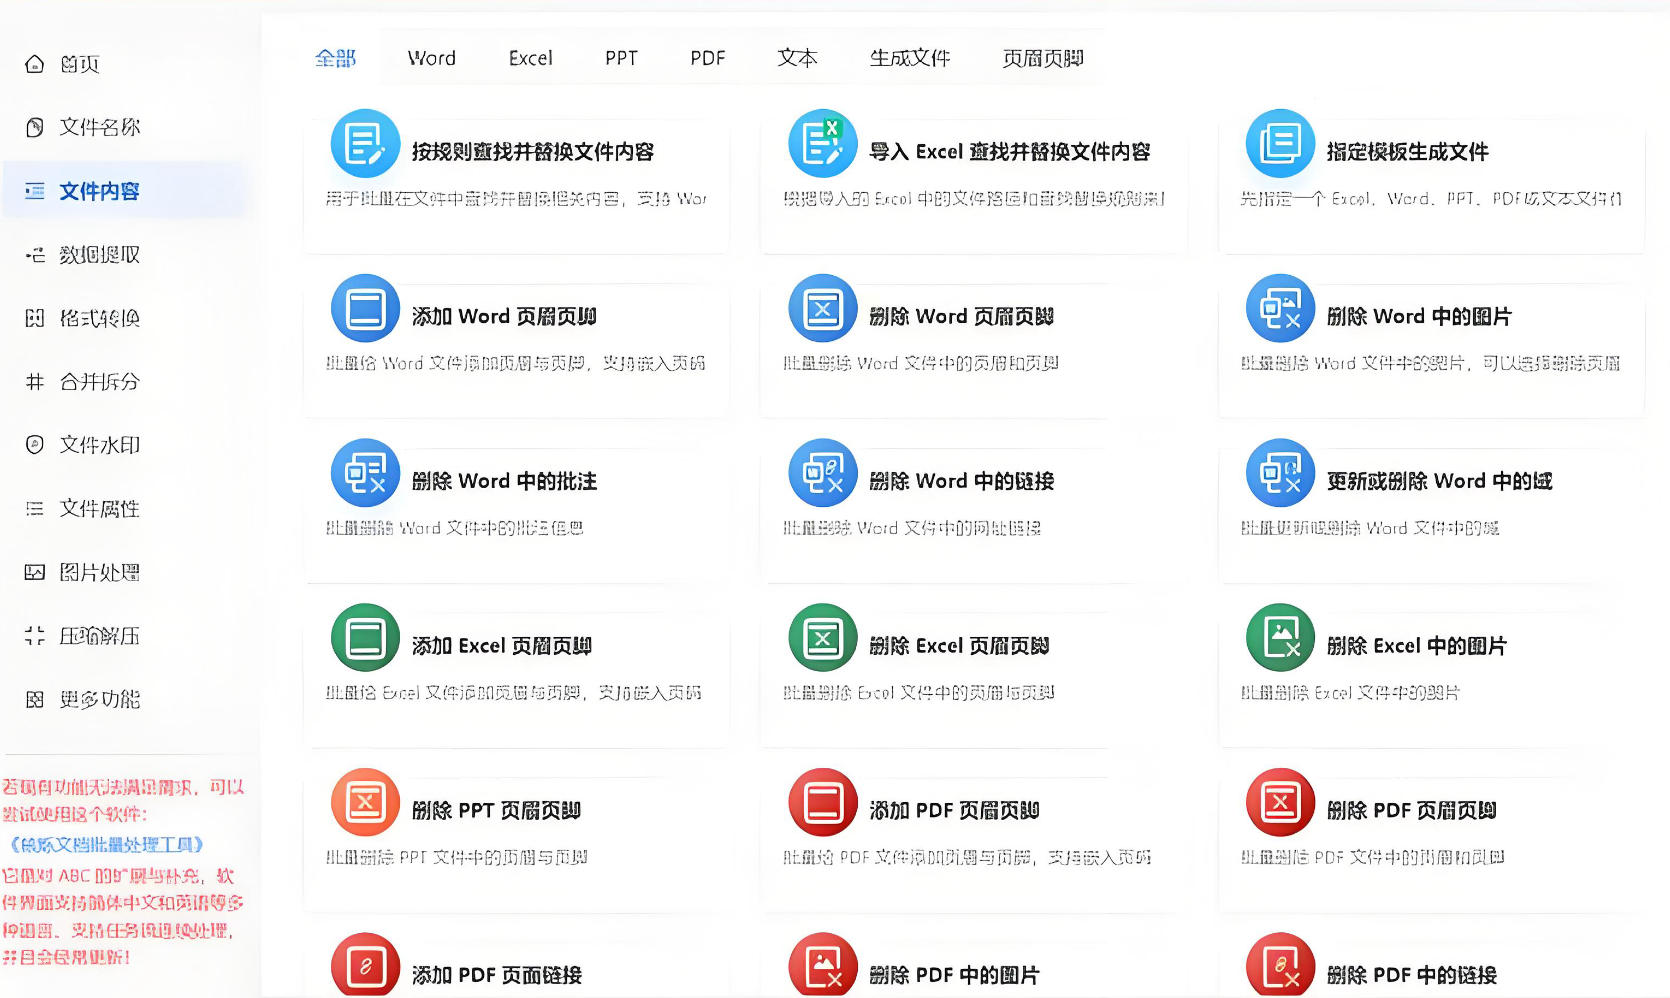The height and width of the screenshot is (998, 1670).
Task: Choose the 删除 Word 中的图片 icon
Action: click(1281, 309)
